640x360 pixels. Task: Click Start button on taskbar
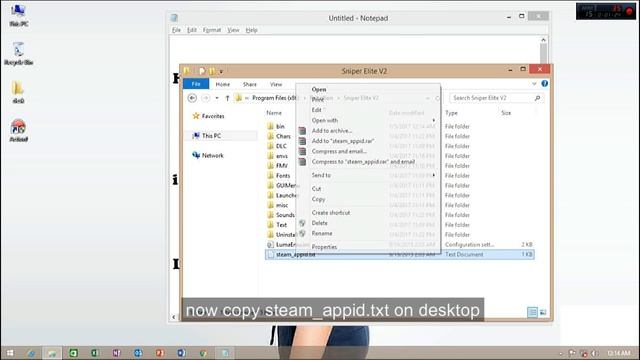click(x=10, y=353)
